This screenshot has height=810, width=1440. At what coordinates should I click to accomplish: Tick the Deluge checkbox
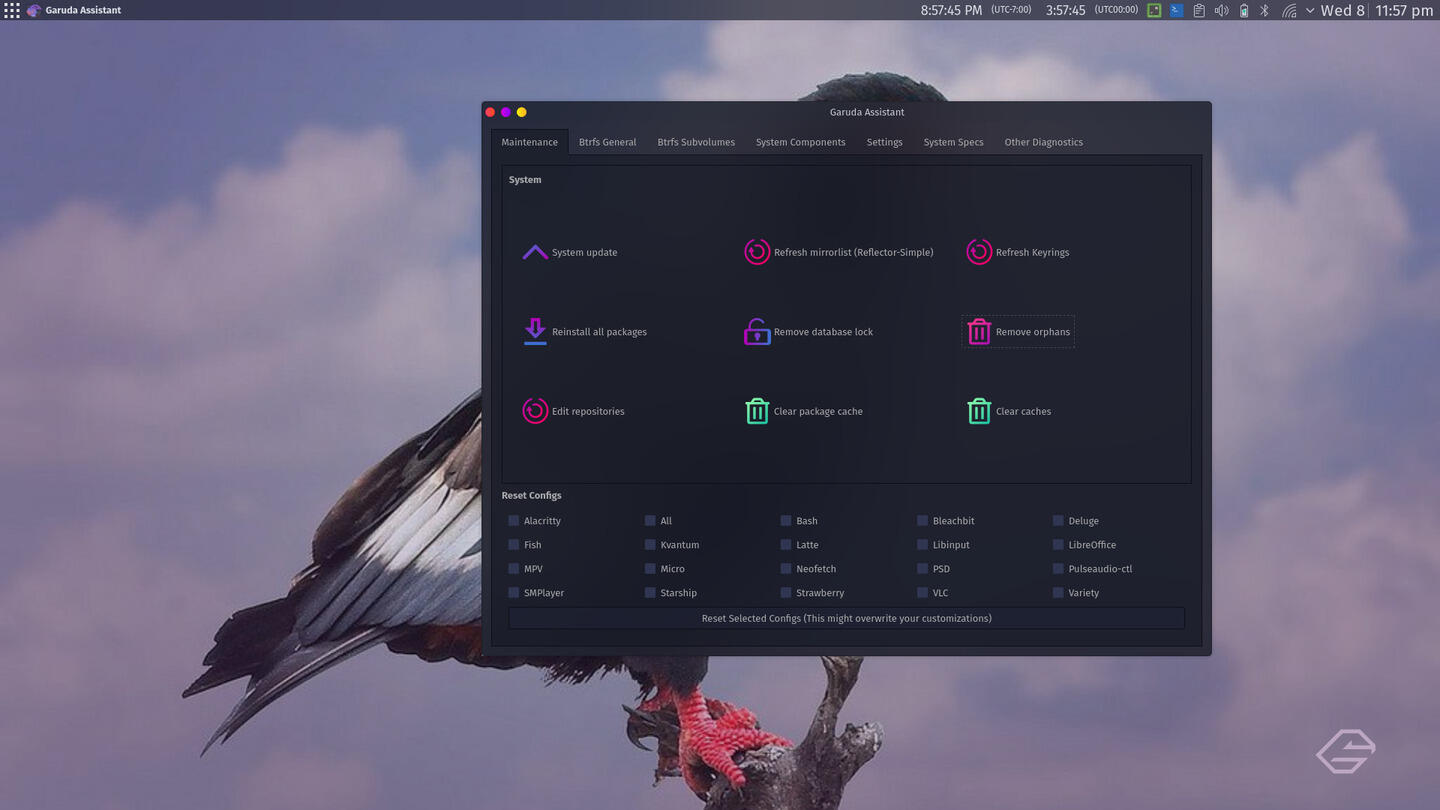pyautogui.click(x=1058, y=520)
